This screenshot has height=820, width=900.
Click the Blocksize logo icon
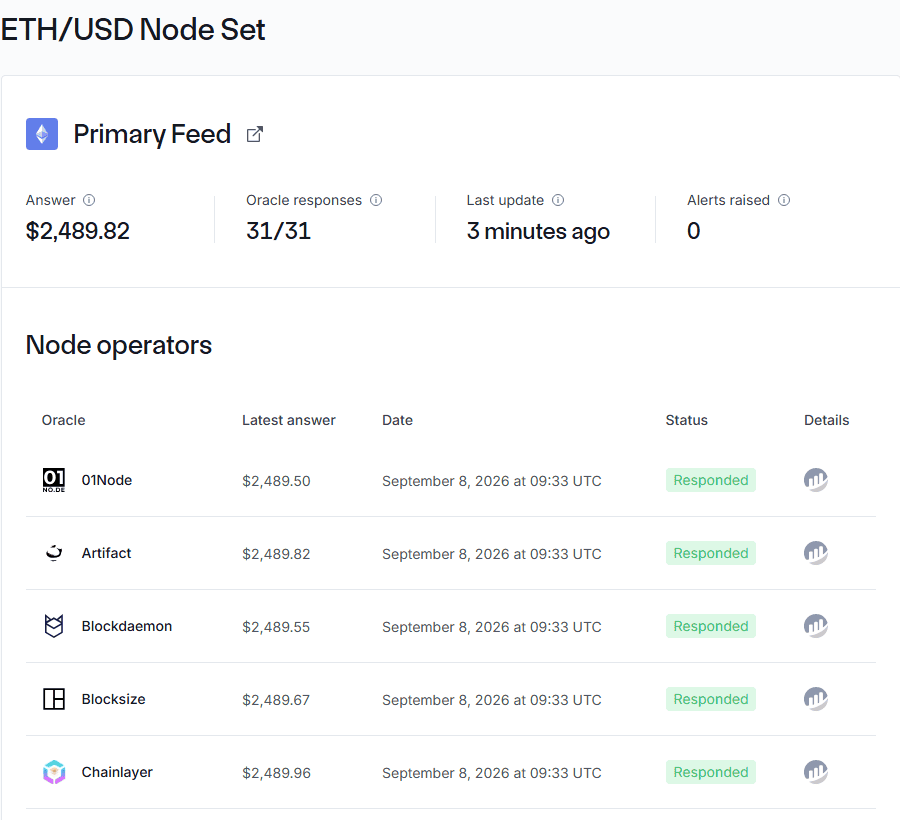(54, 699)
